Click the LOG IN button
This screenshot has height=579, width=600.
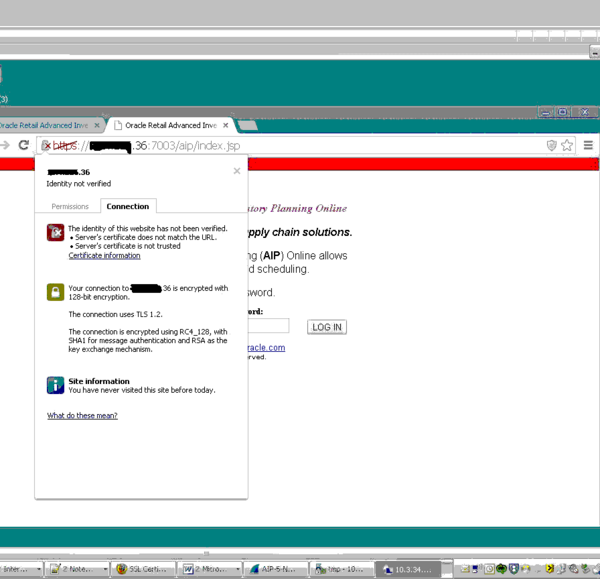(x=327, y=327)
